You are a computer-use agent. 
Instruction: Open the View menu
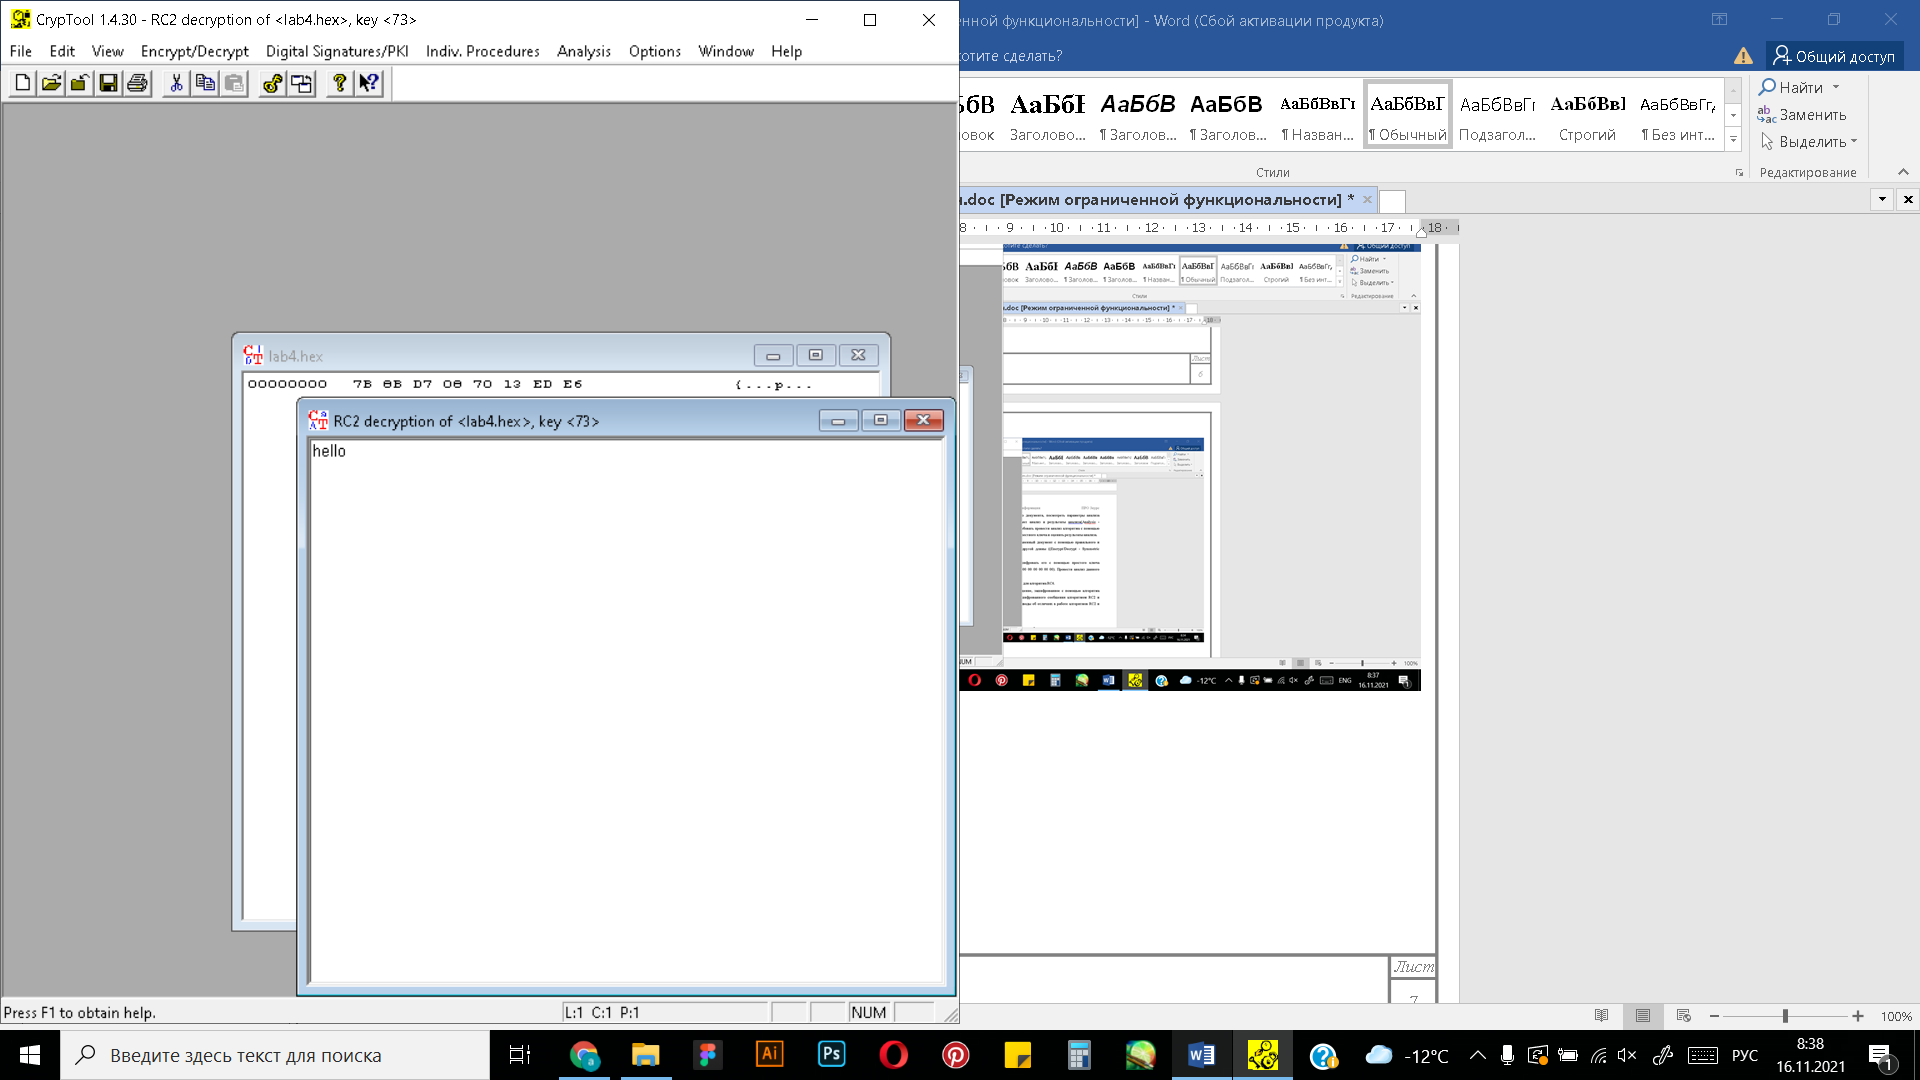(108, 51)
